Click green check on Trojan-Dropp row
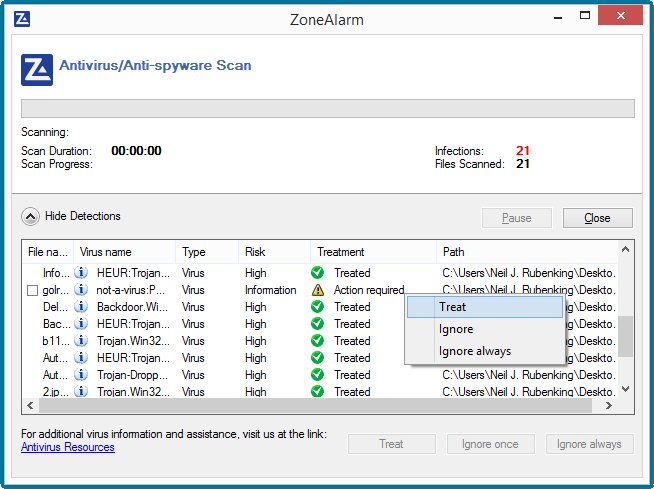Screen dimensions: 654x489 pyautogui.click(x=317, y=375)
